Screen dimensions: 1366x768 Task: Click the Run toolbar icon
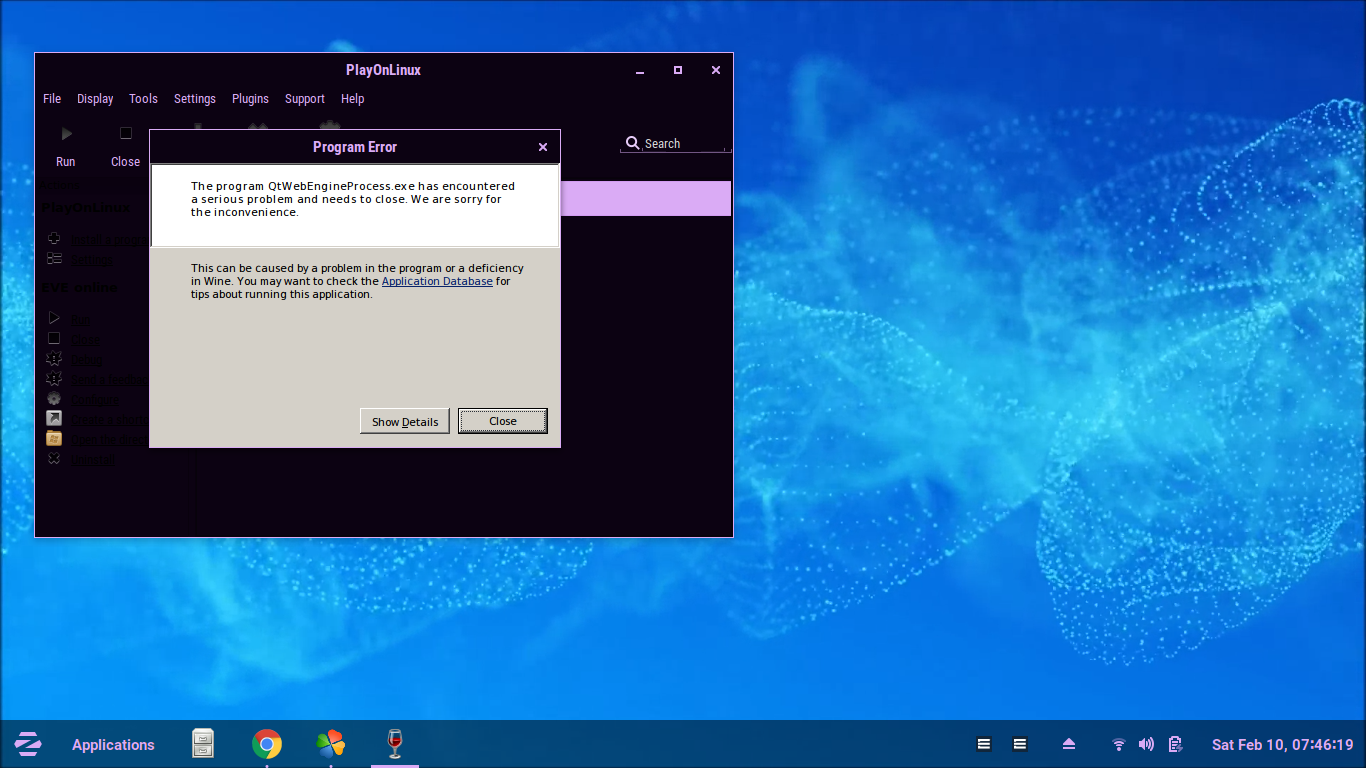tap(66, 134)
